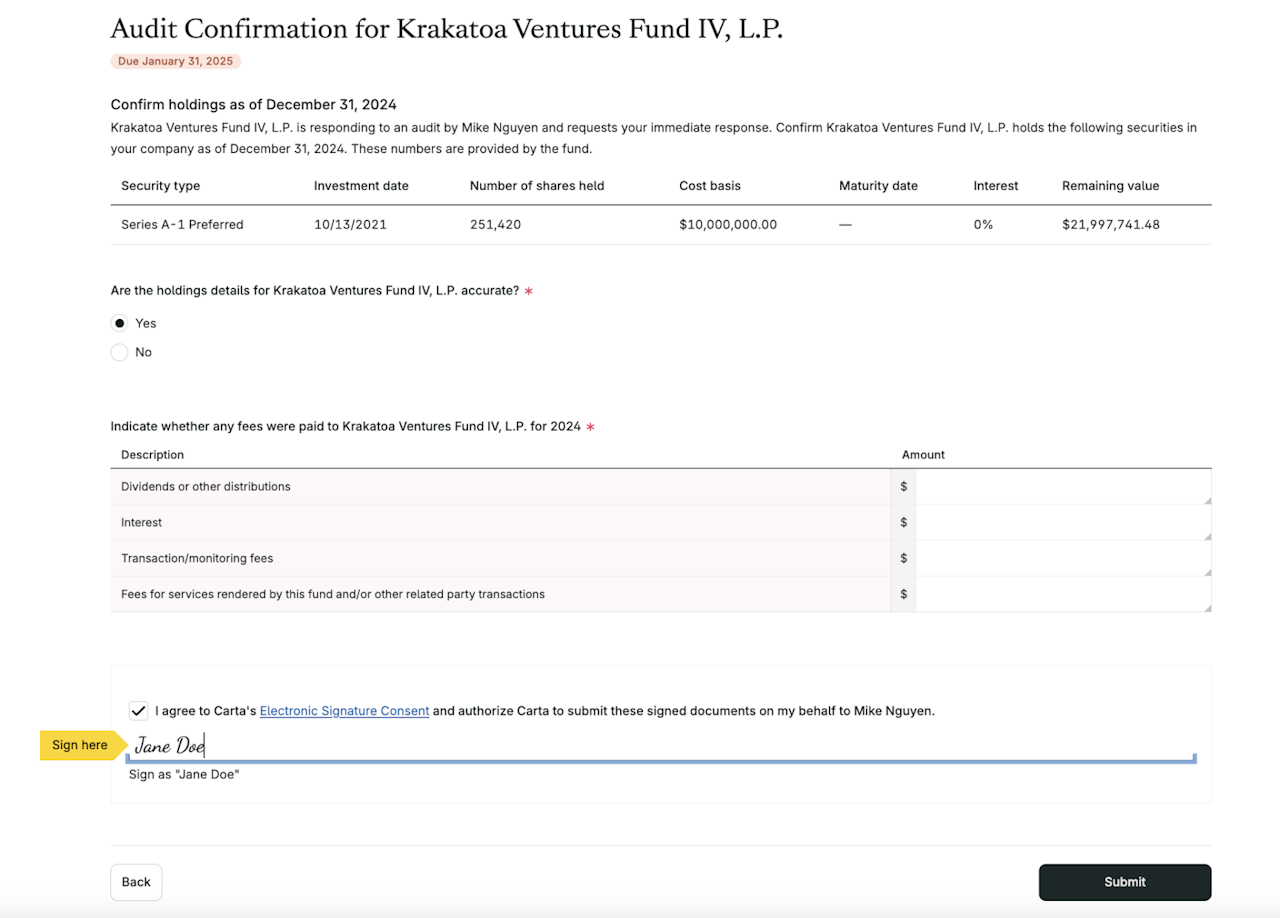Select the Yes radio button
1280x918 pixels.
tap(119, 323)
